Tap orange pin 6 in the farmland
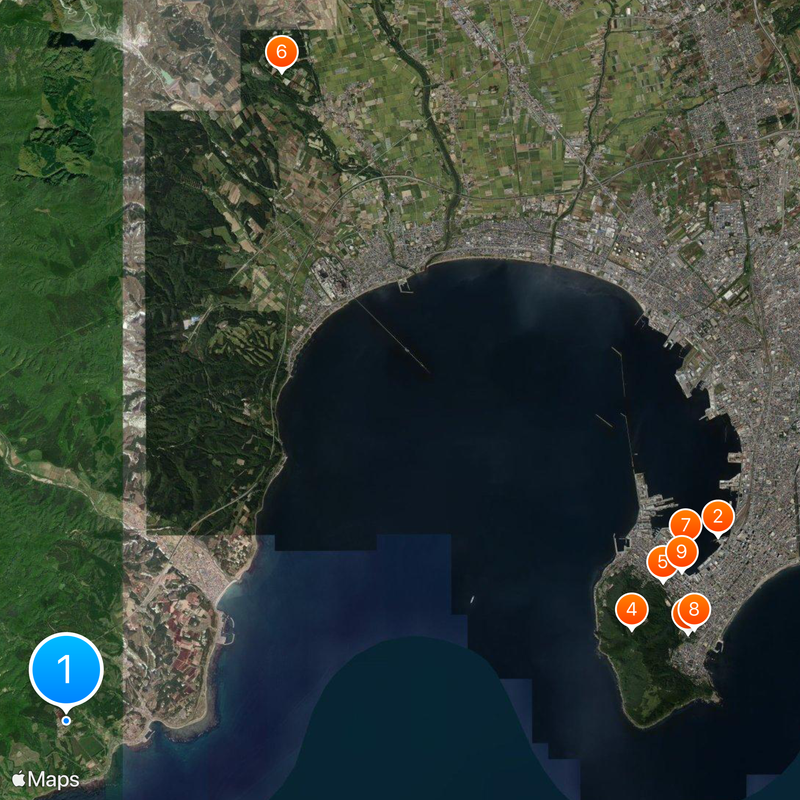 coord(281,52)
